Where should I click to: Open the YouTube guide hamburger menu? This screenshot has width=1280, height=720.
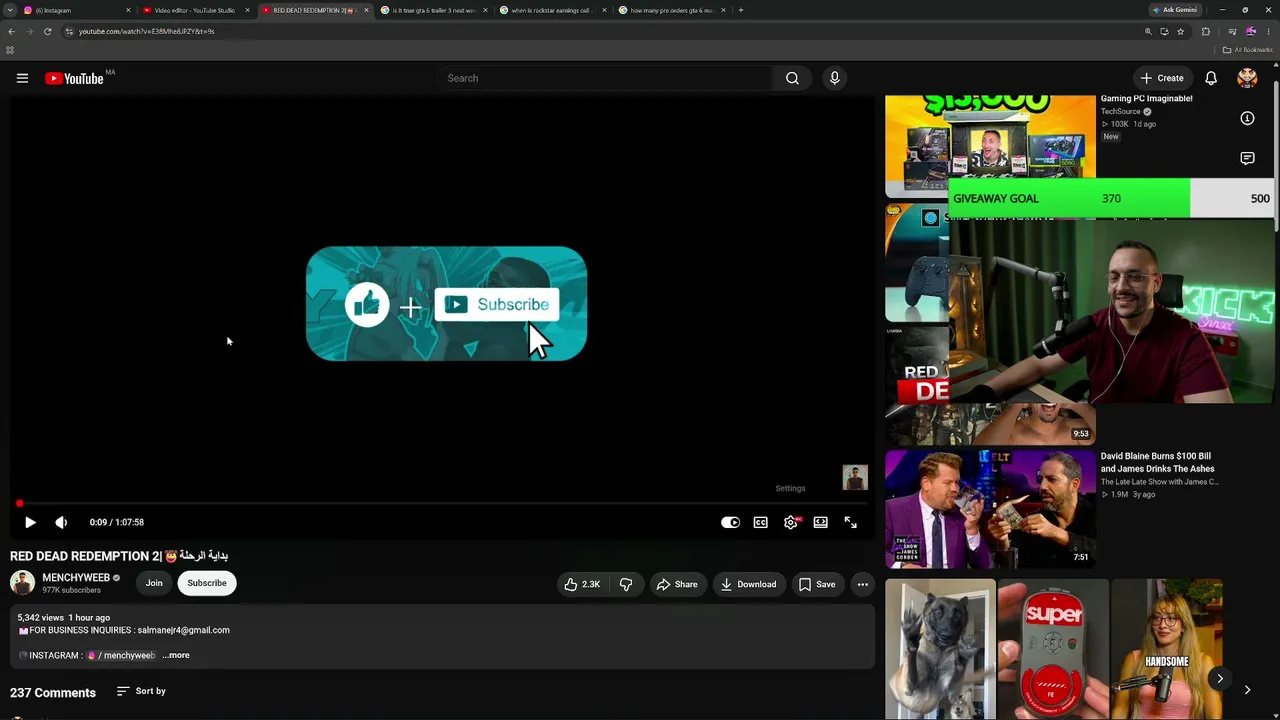coord(22,78)
